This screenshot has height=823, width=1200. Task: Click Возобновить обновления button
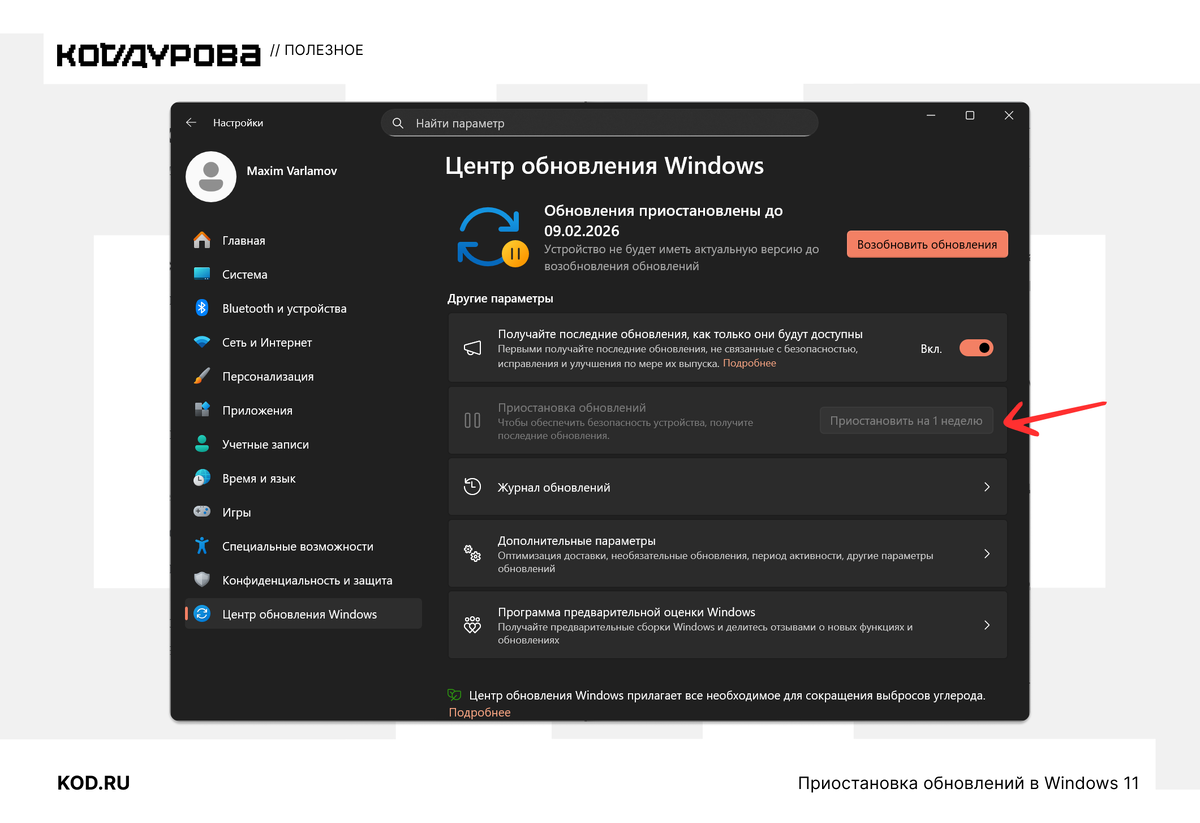(927, 244)
